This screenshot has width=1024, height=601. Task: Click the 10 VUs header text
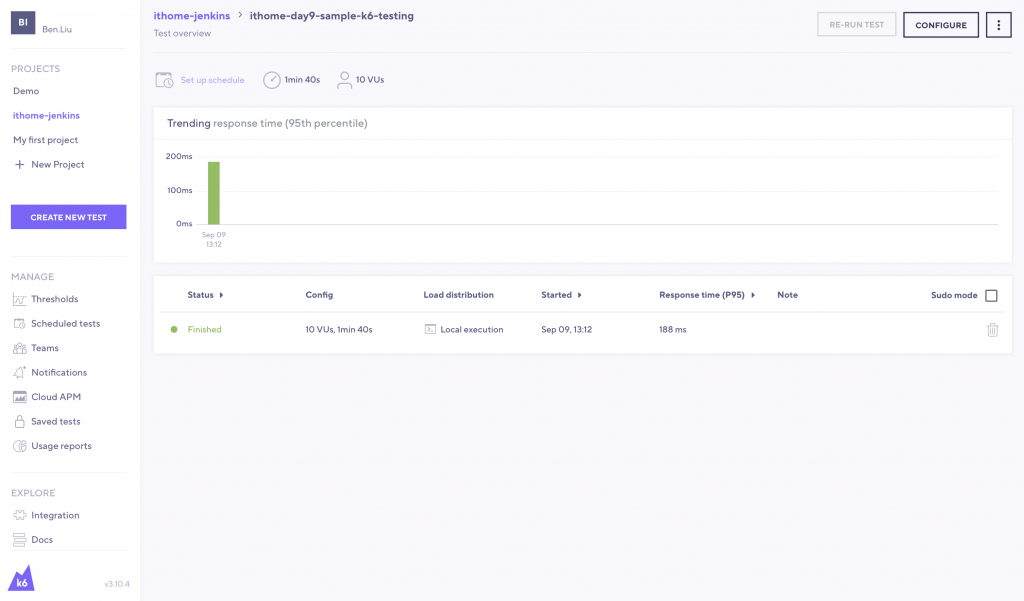coord(370,80)
